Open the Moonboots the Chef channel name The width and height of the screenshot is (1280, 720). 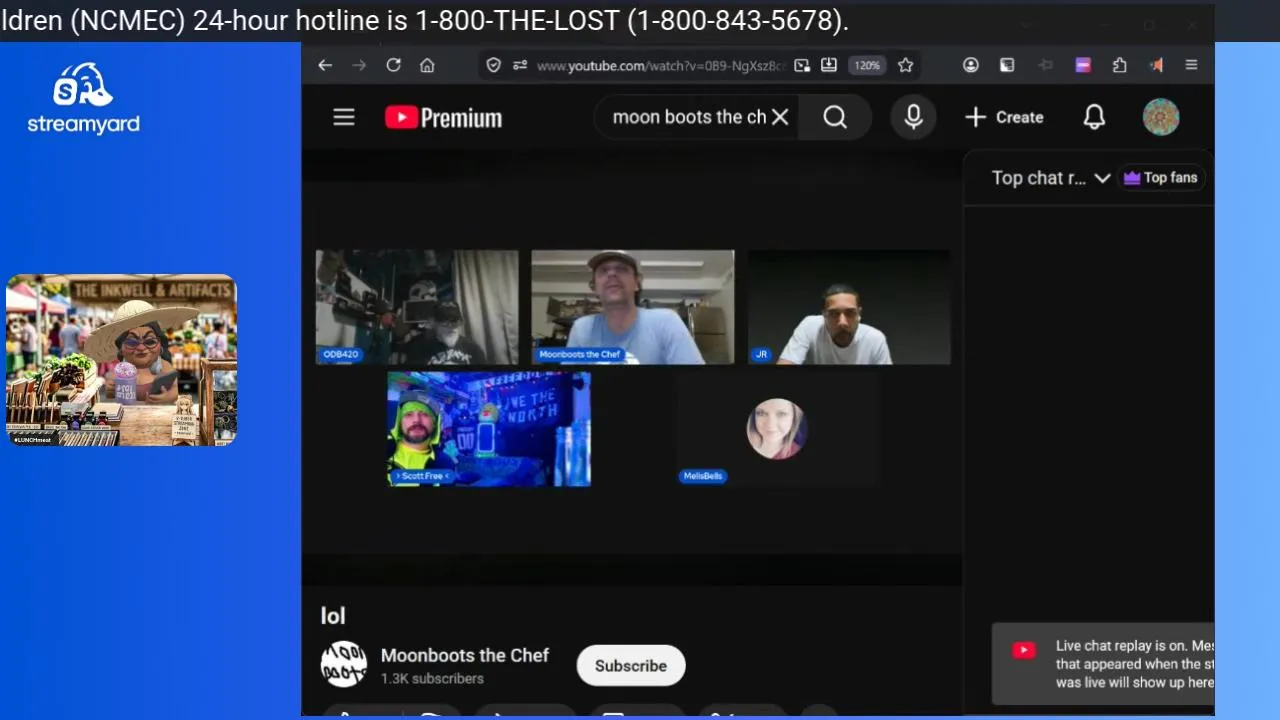465,655
